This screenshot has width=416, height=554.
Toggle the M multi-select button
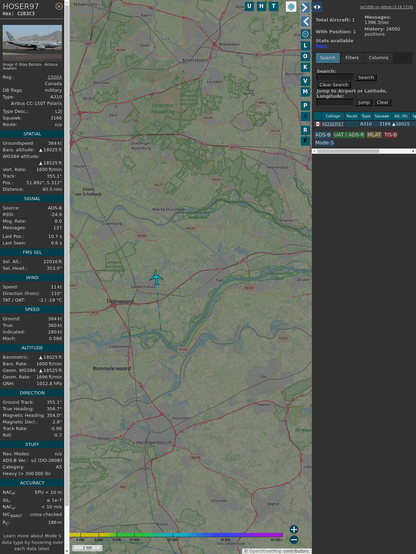pyautogui.click(x=305, y=92)
